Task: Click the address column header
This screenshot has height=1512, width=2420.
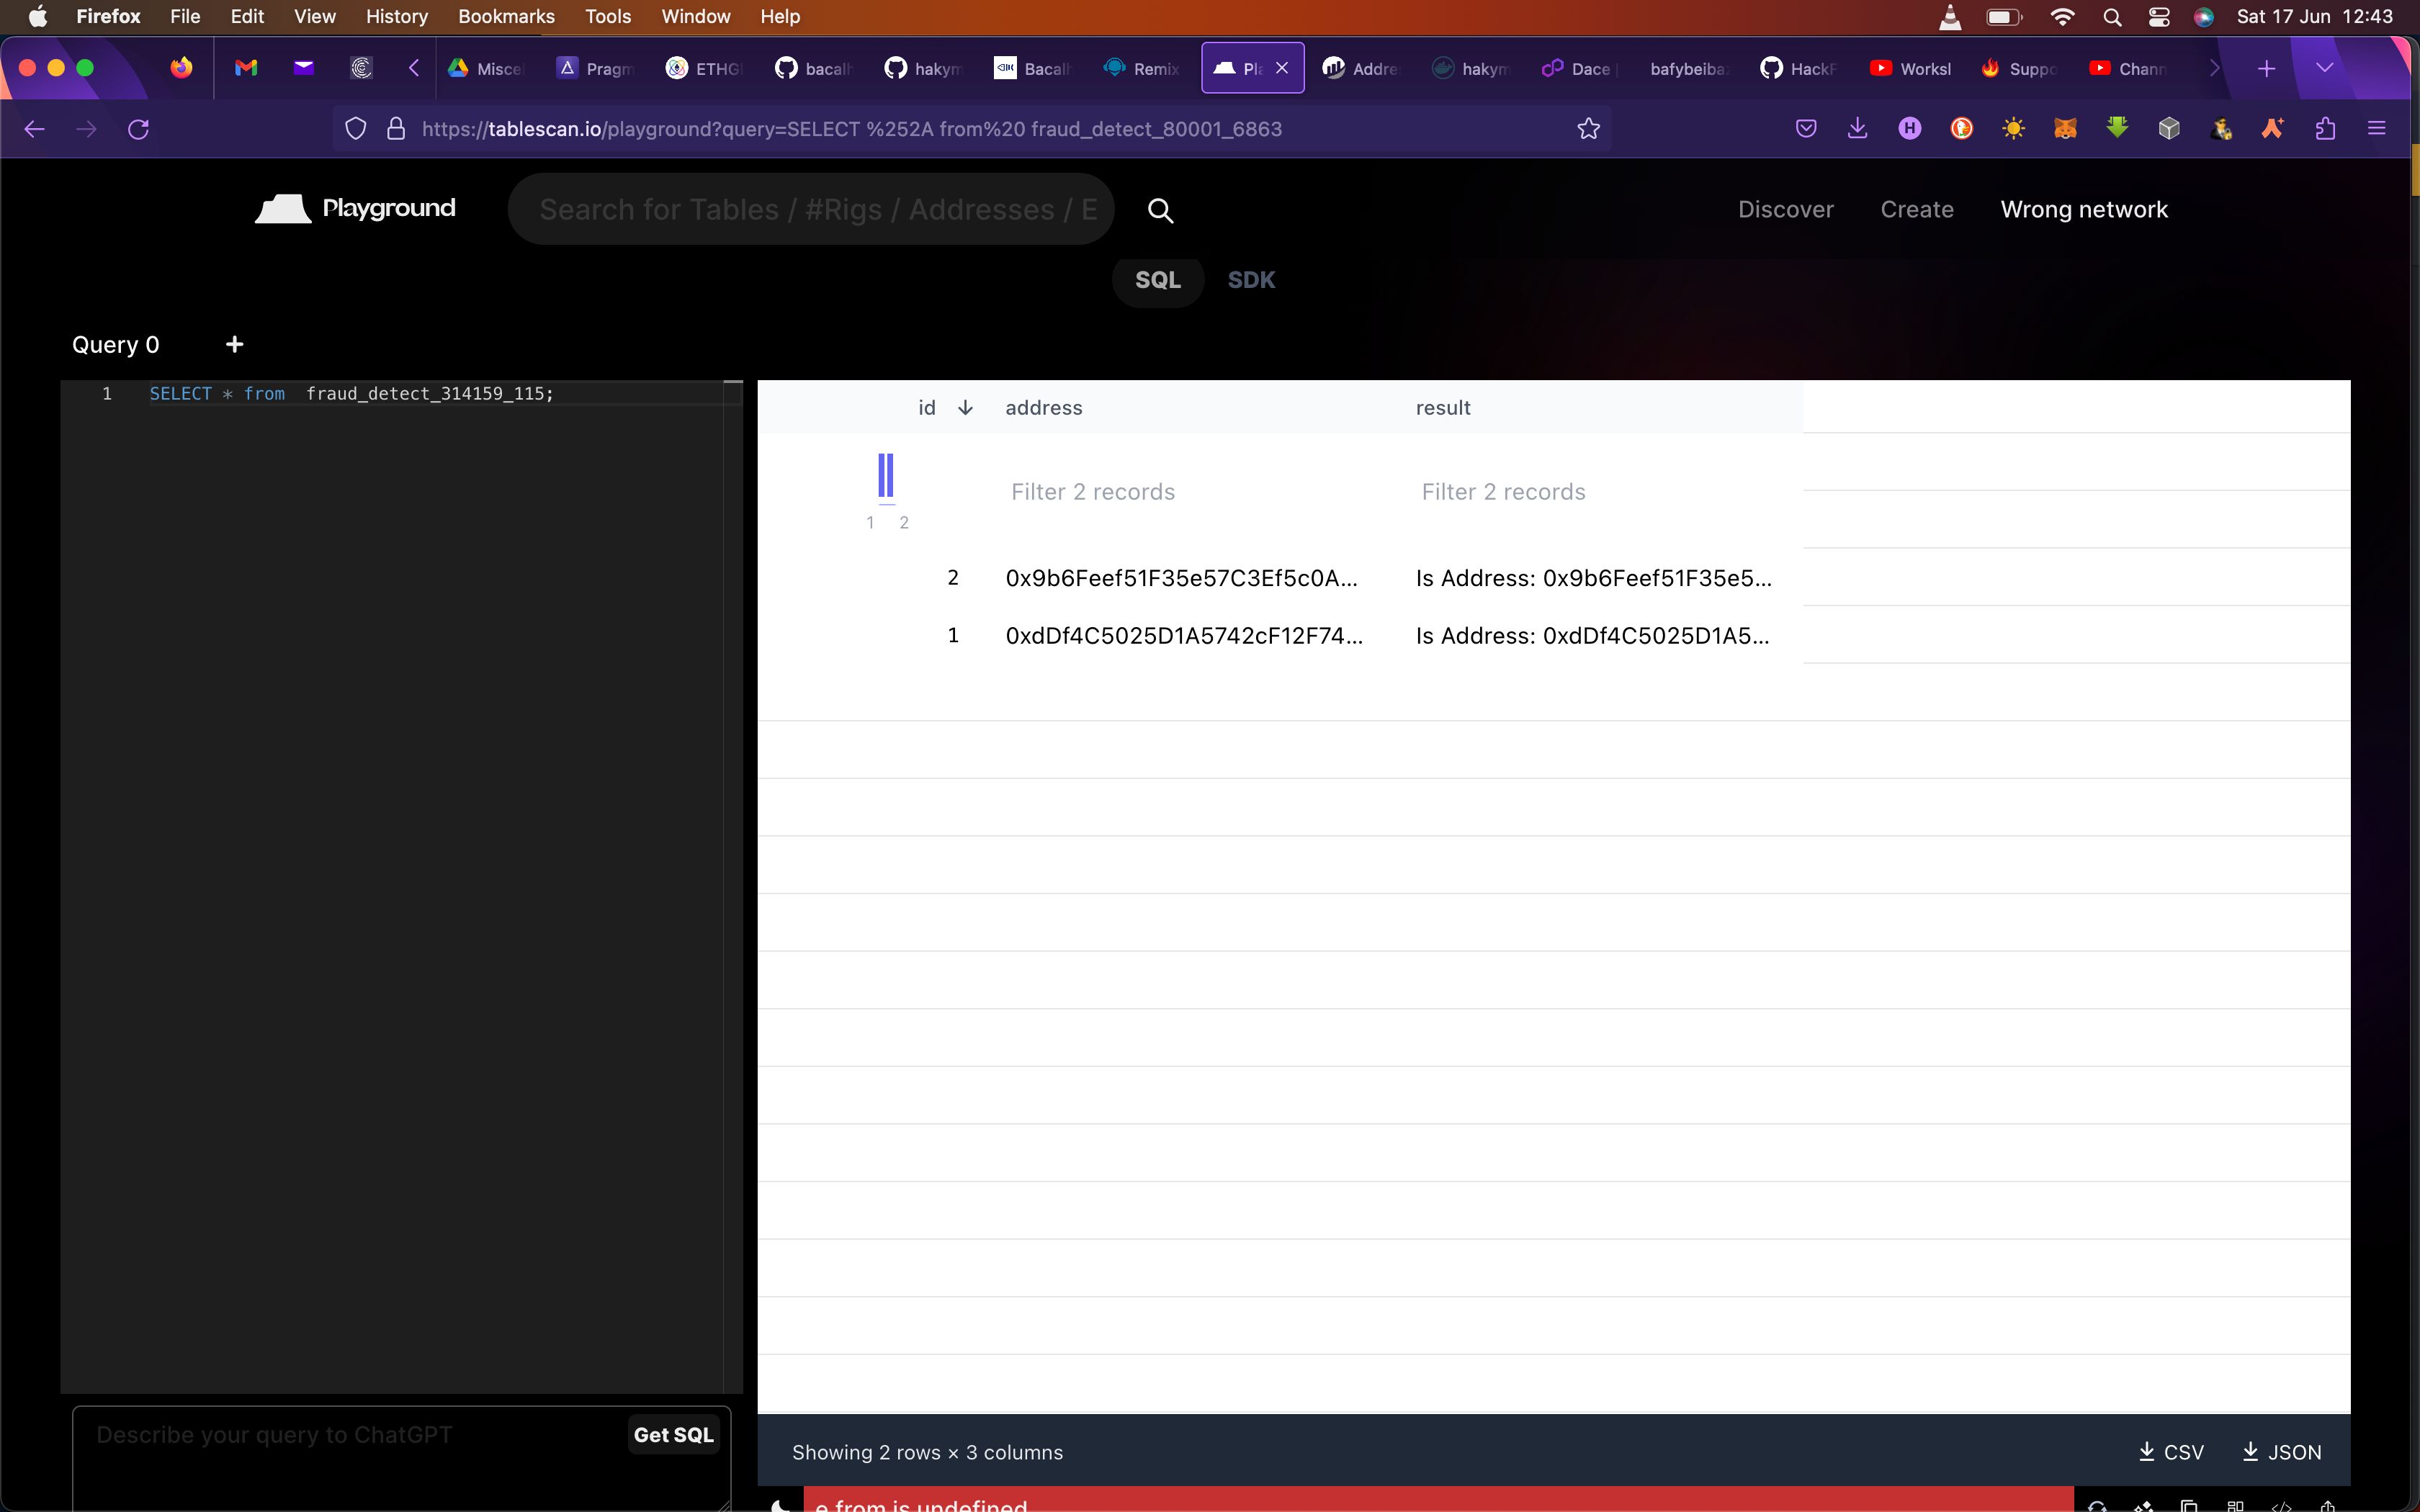Action: click(1044, 408)
